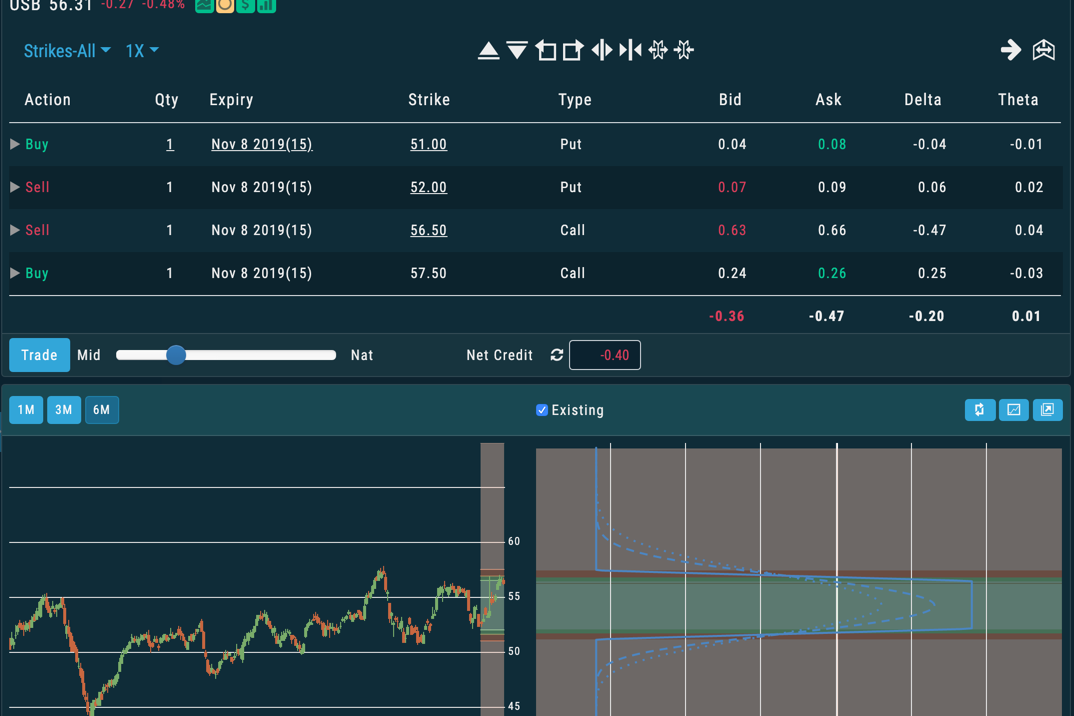Click the Mid-Nat price slider handle
Viewport: 1074px width, 716px height.
(x=176, y=355)
